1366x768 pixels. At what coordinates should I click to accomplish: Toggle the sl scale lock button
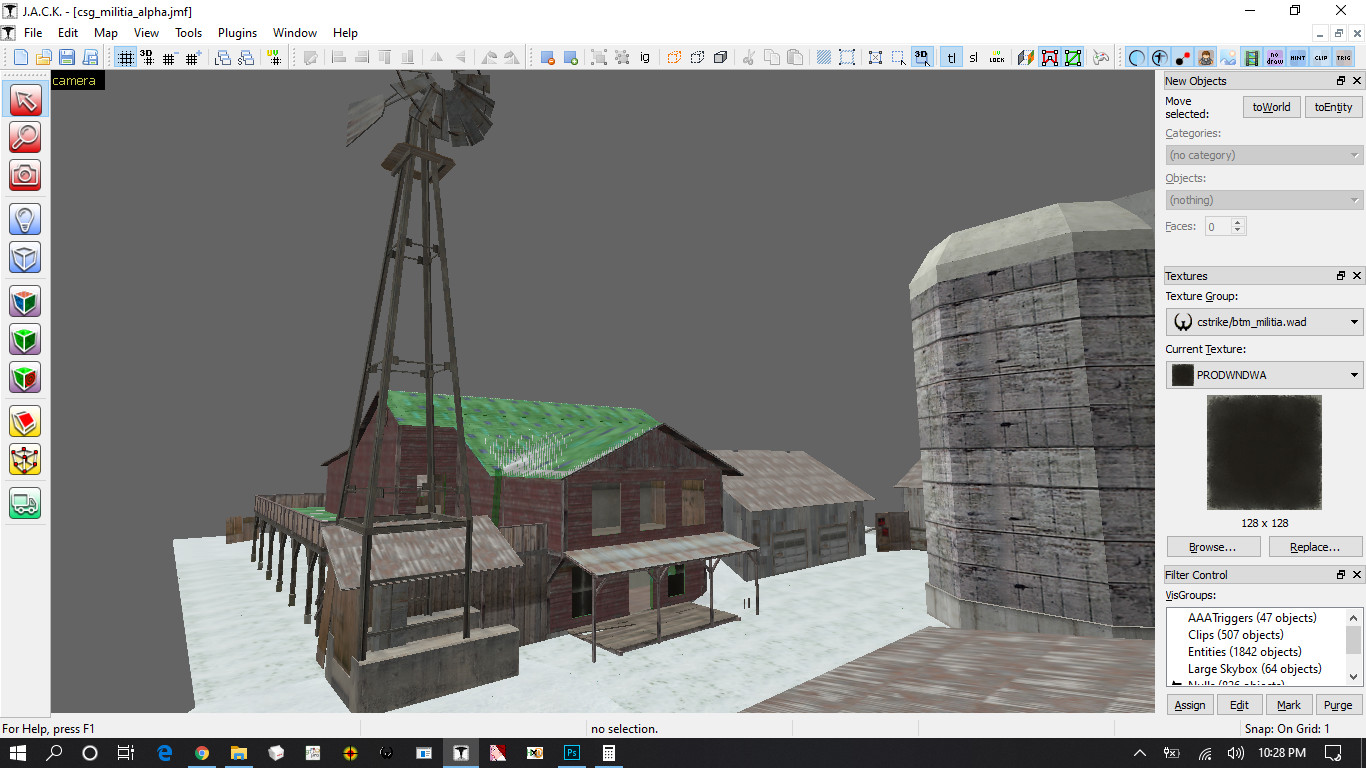tap(974, 57)
